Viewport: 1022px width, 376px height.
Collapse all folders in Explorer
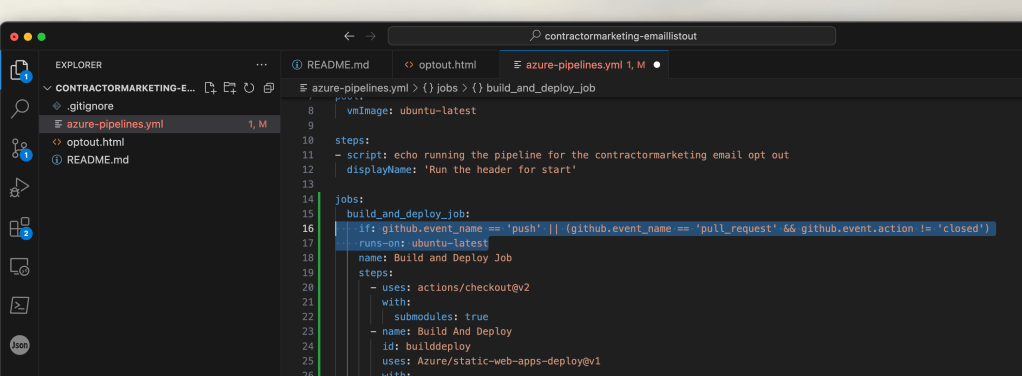click(x=269, y=88)
